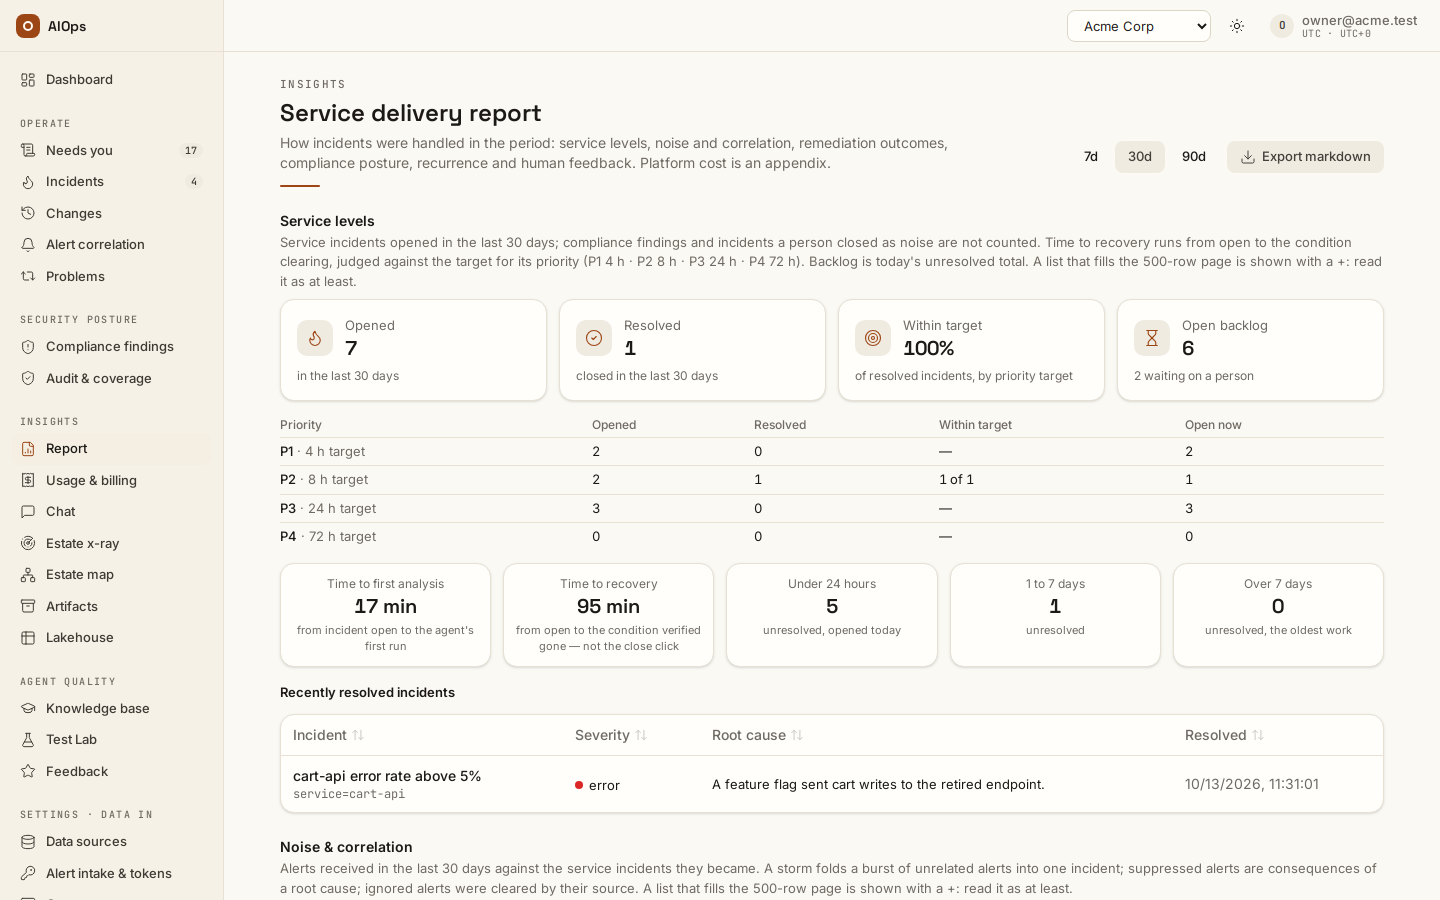The image size is (1440, 900).
Task: Open the cart-api error rate incident row
Action: 832,785
